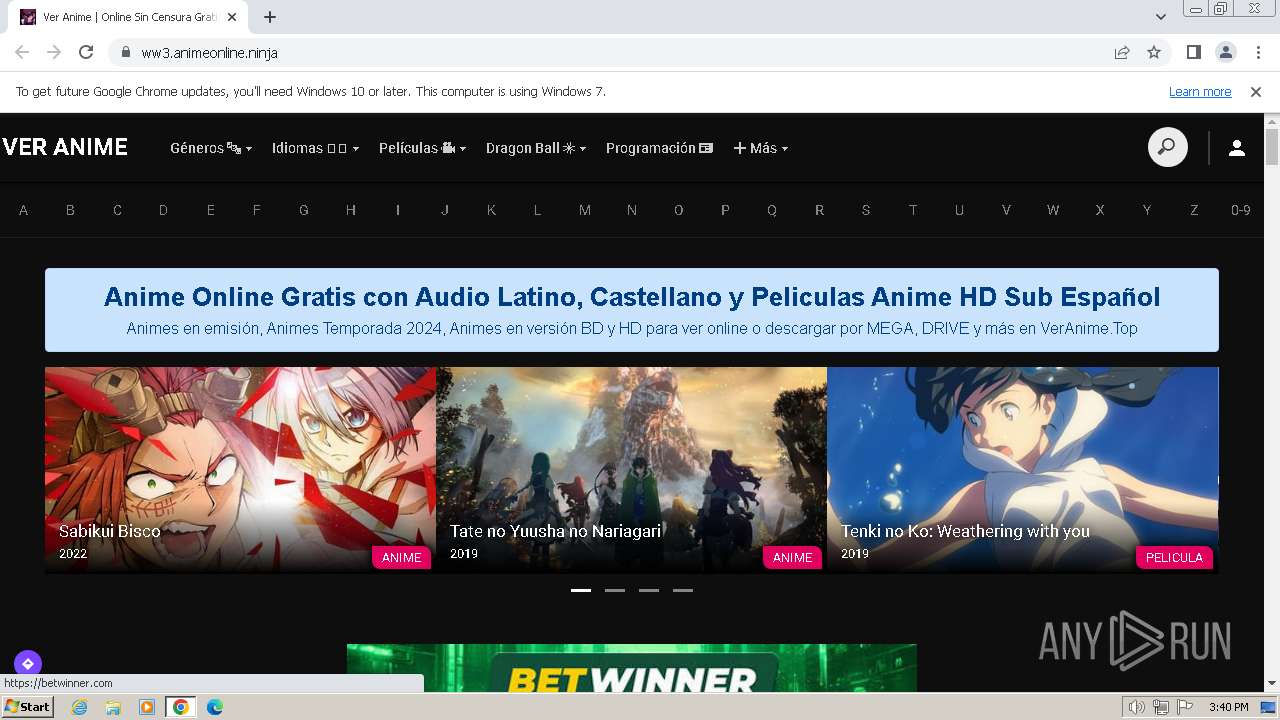Filter anime list by letter K
1280x720 pixels.
coord(491,210)
